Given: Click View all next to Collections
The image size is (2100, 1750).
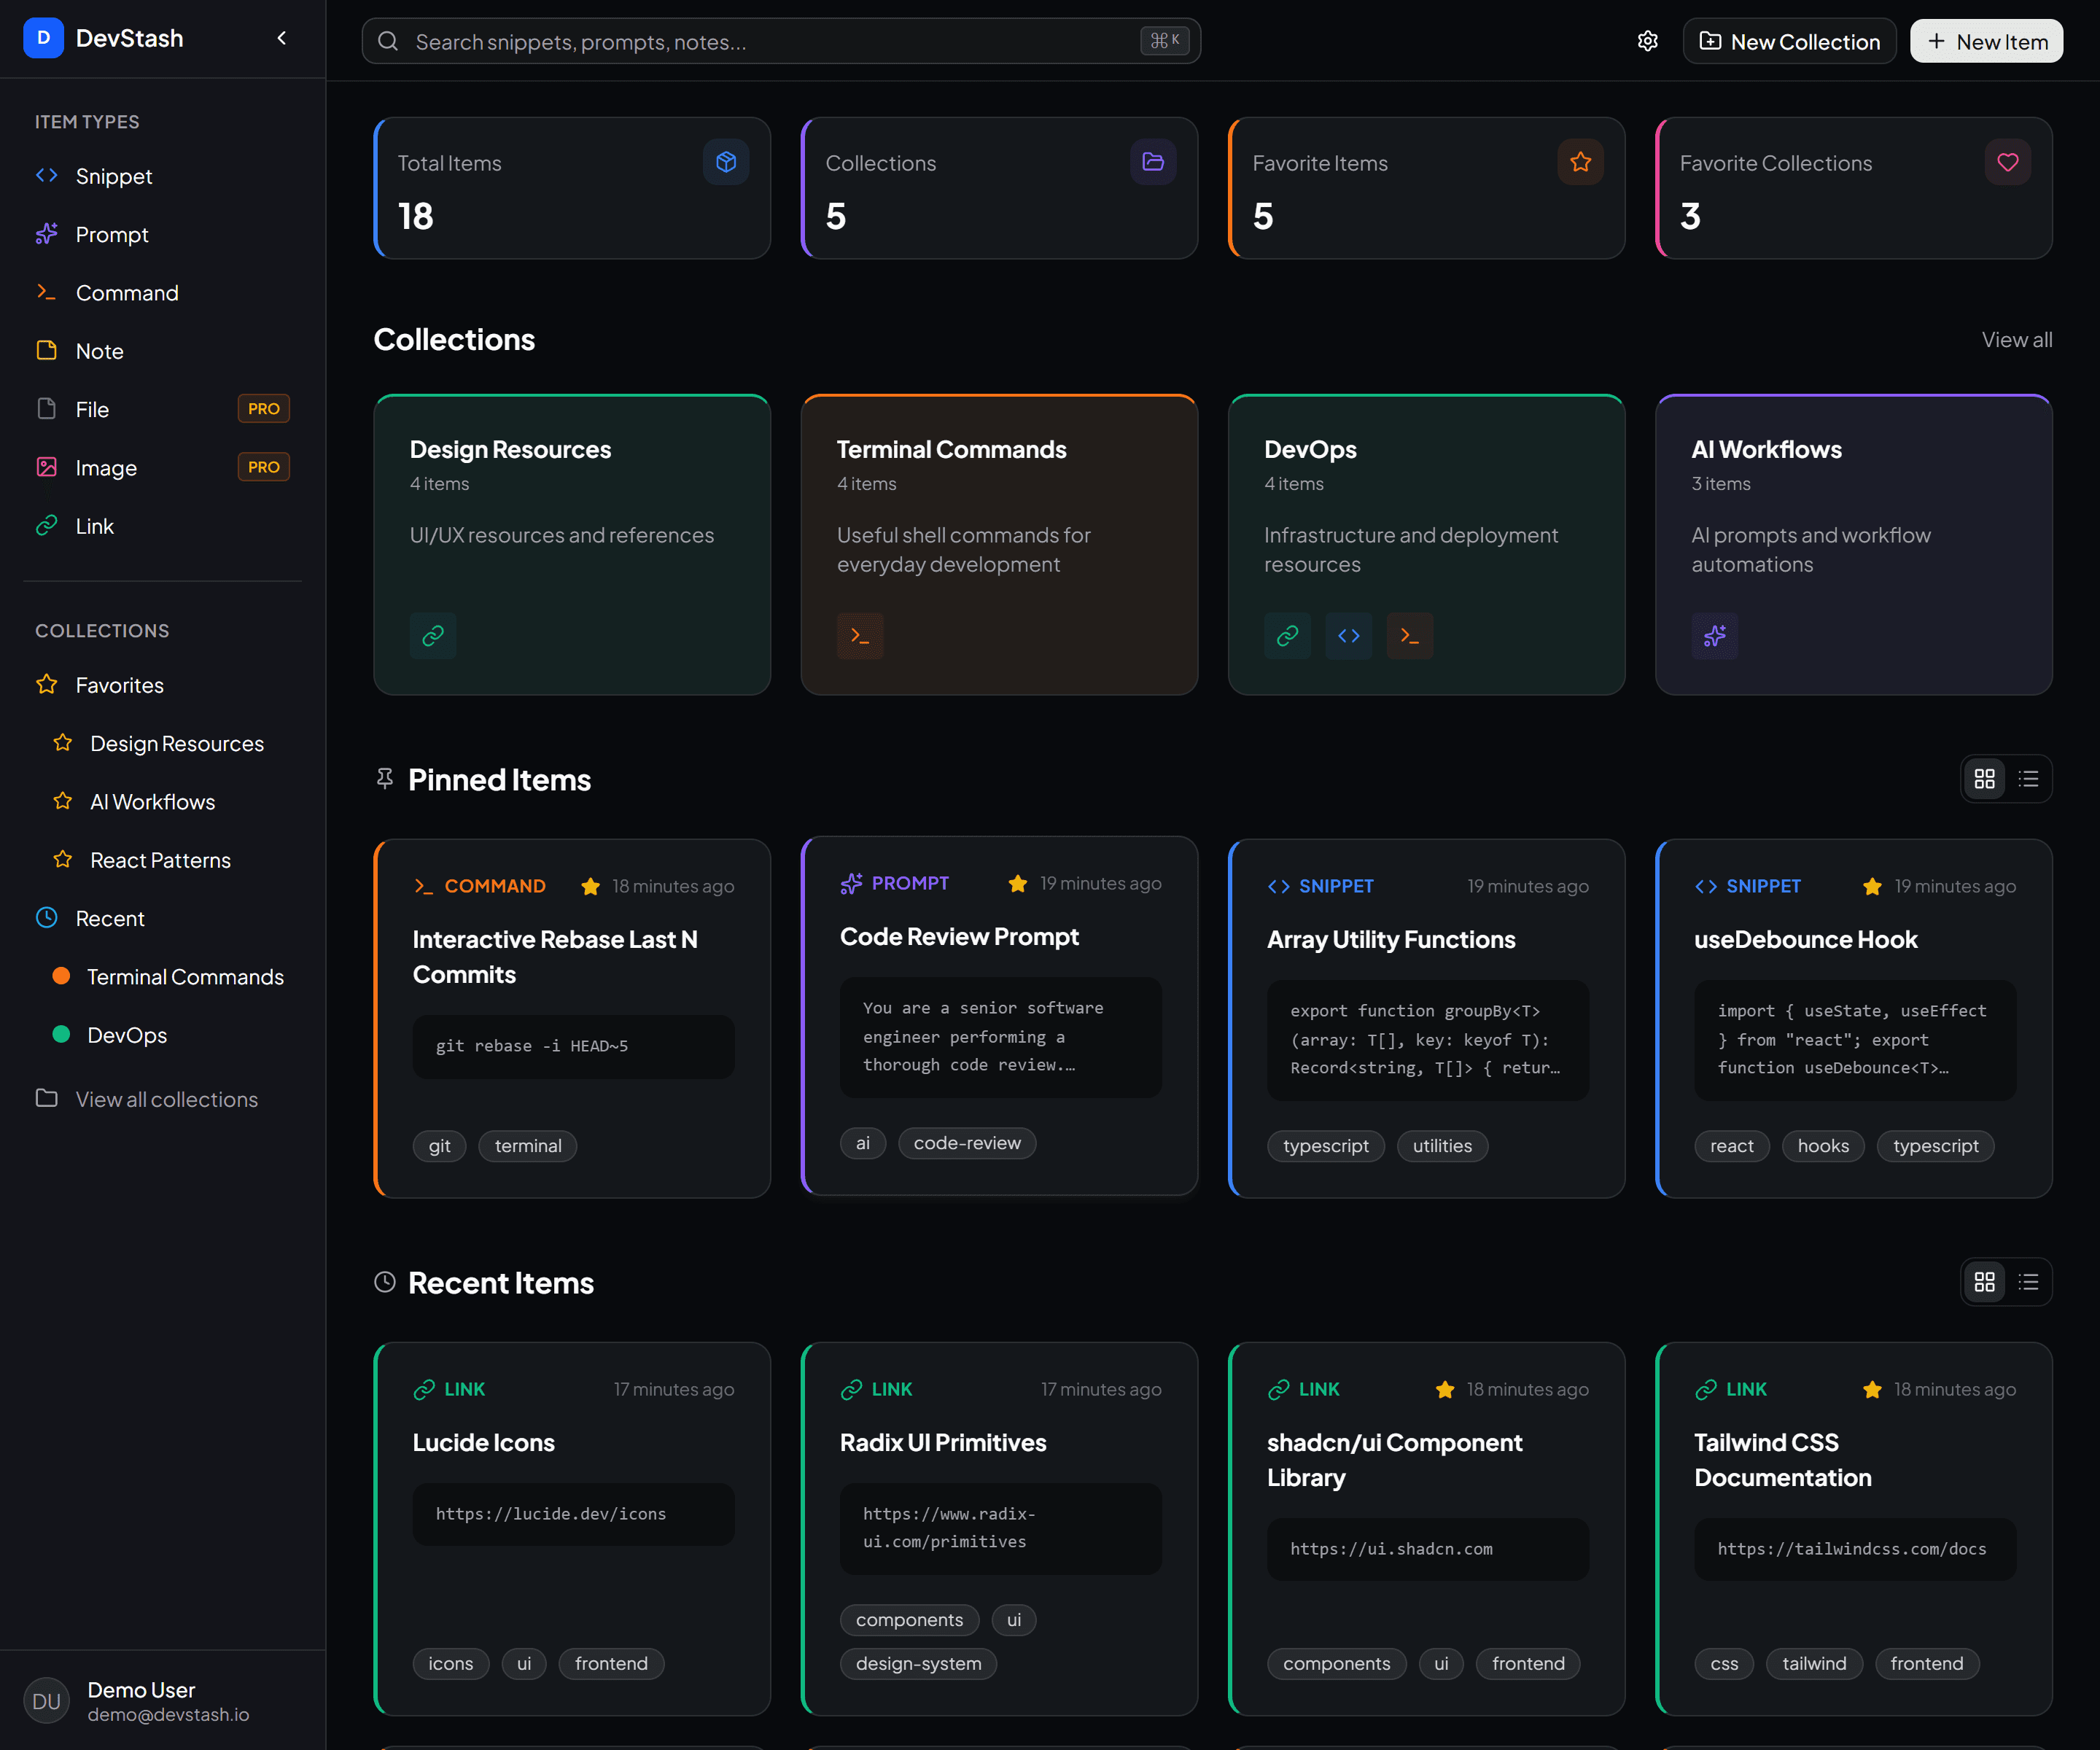Looking at the screenshot, I should coord(2016,340).
